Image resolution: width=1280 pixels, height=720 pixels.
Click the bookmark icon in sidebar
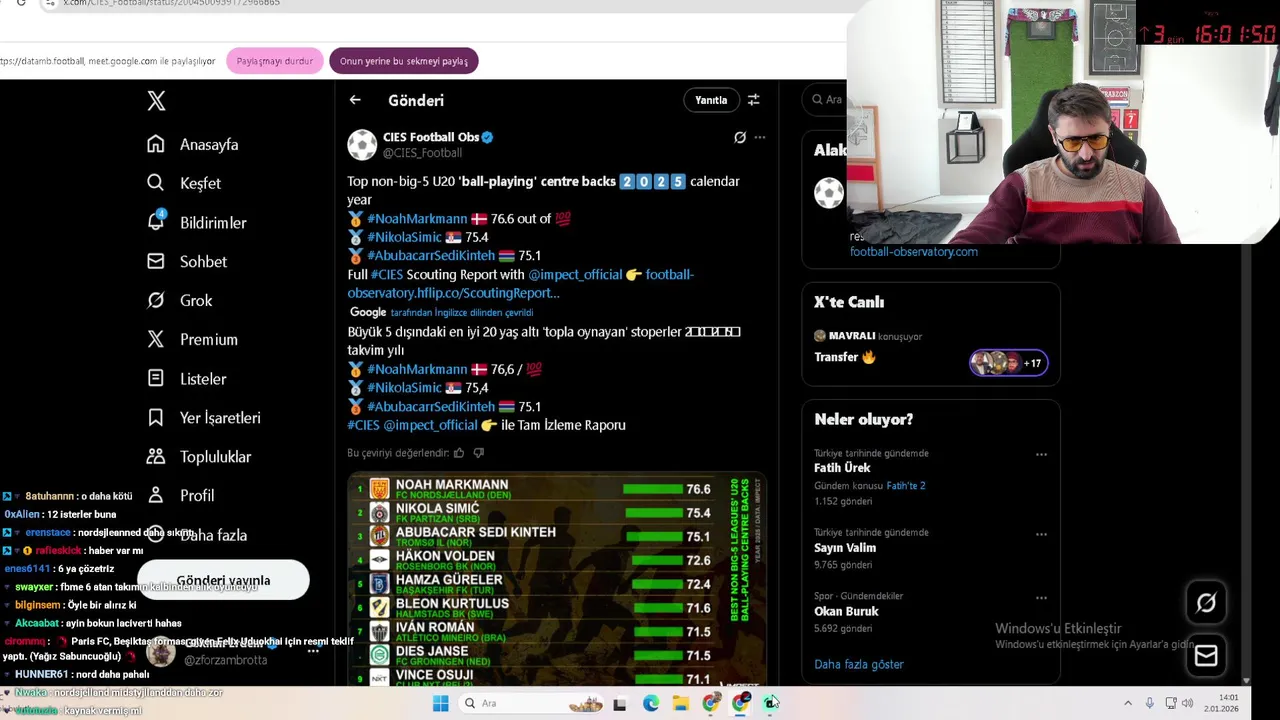pos(156,417)
